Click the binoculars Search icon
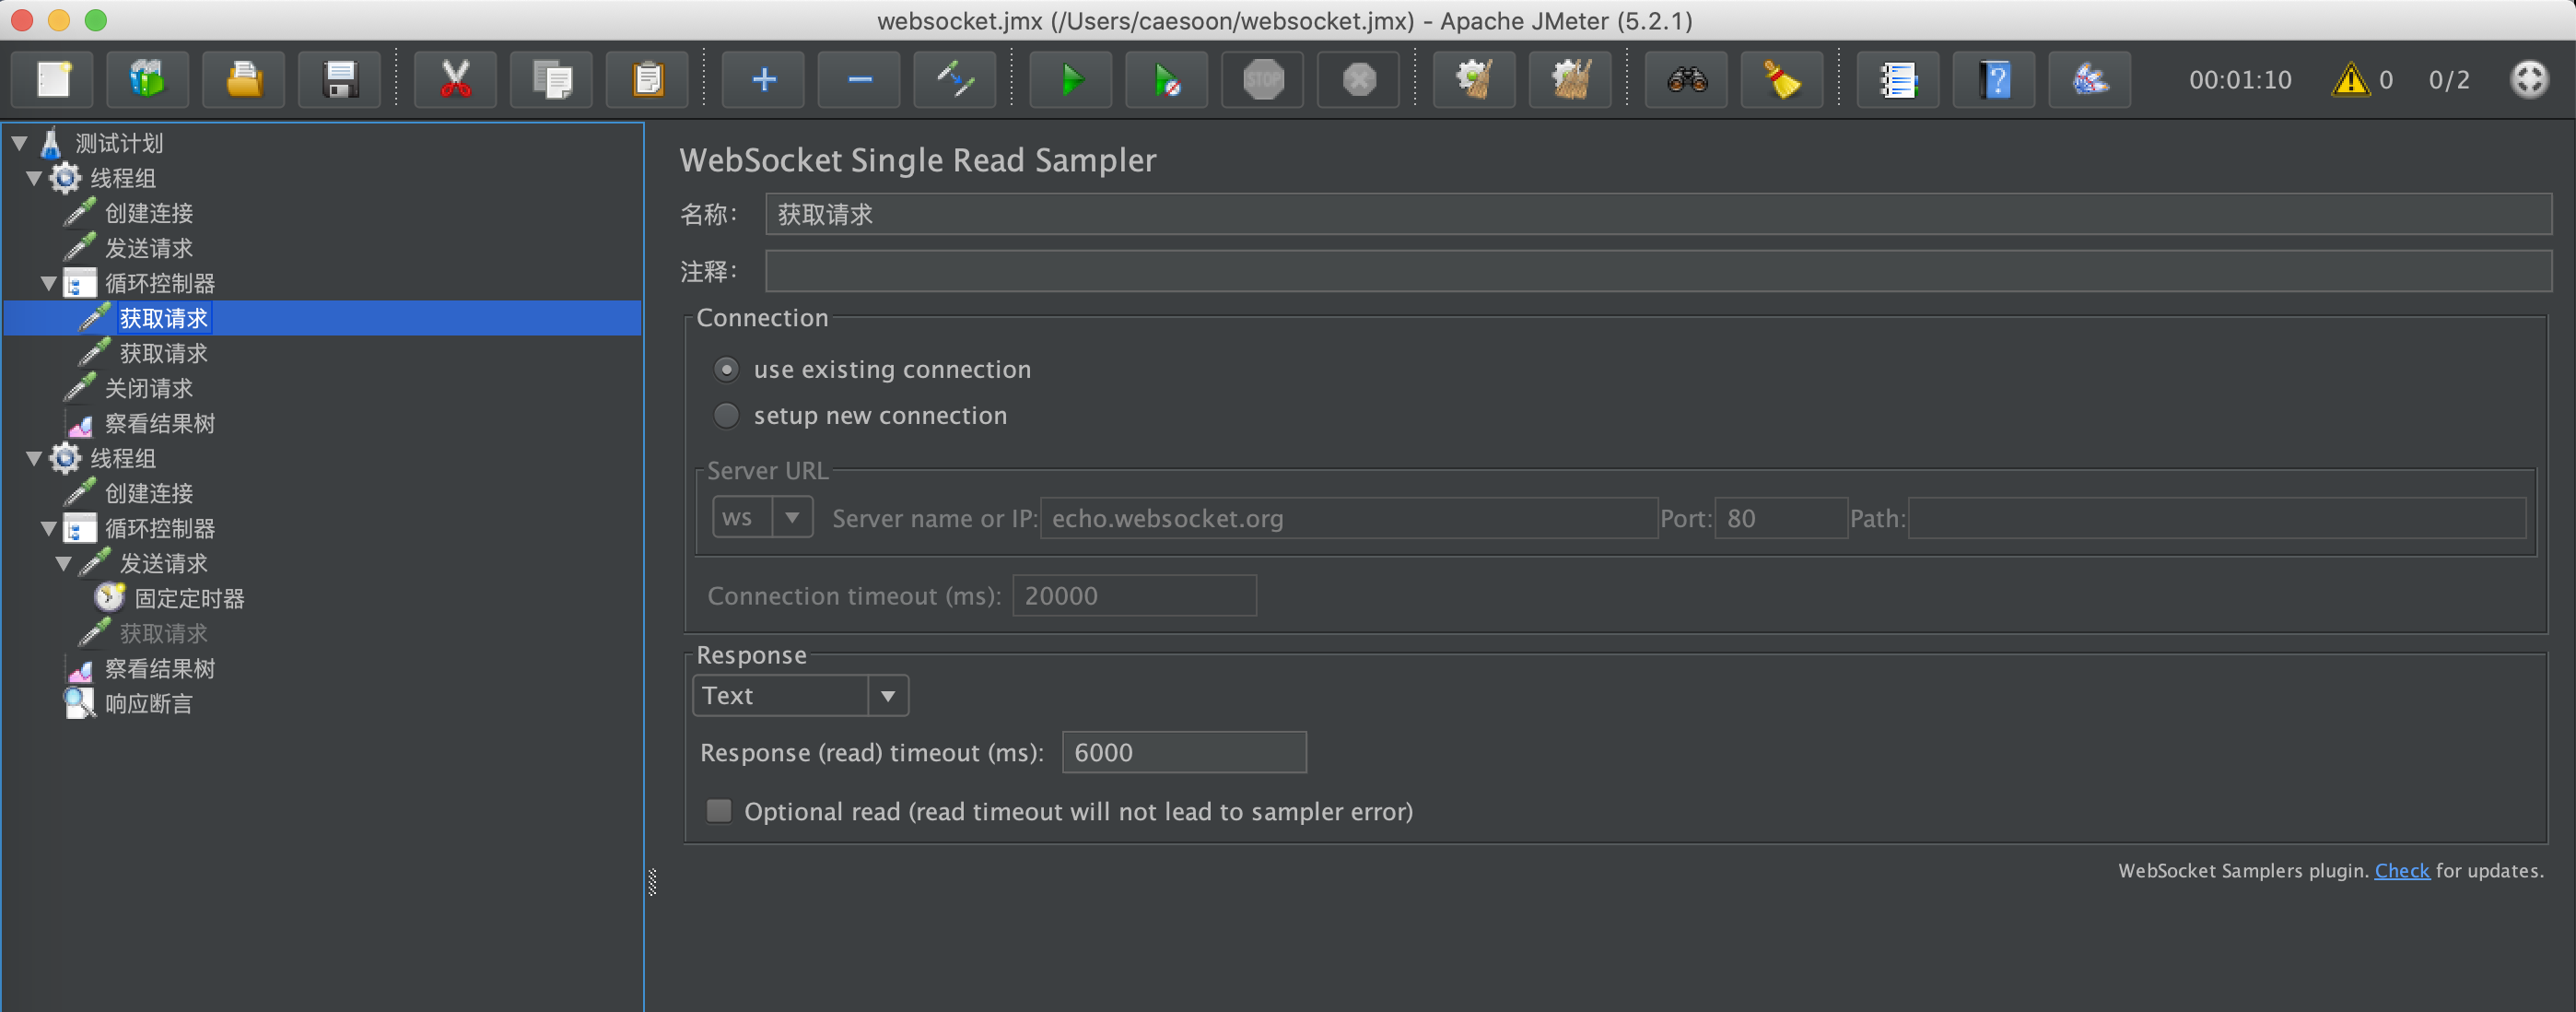 1687,80
